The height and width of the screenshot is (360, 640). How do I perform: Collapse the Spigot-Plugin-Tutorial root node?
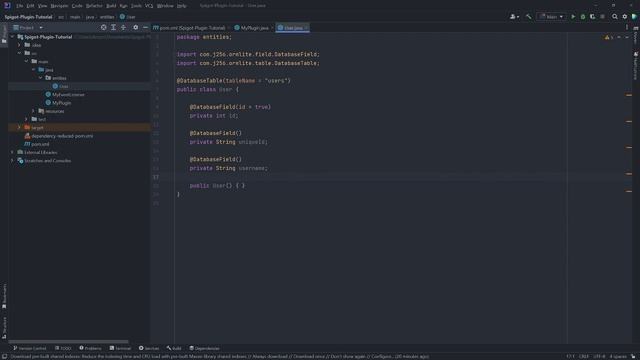pyautogui.click(x=12, y=37)
